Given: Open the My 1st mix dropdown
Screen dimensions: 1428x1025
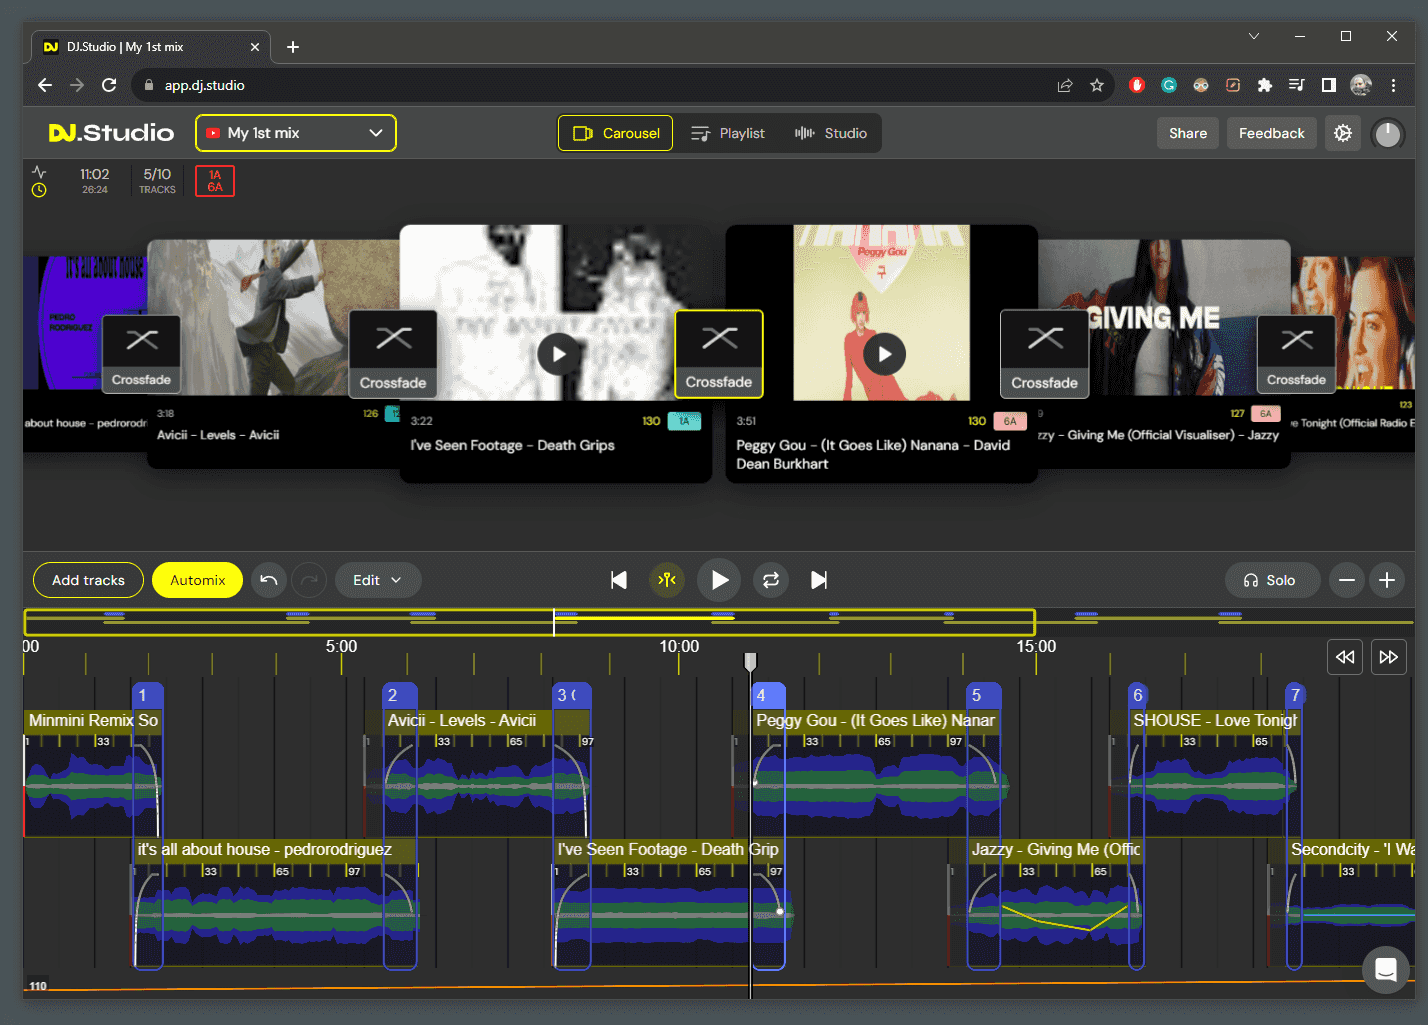Looking at the screenshot, I should [x=296, y=133].
